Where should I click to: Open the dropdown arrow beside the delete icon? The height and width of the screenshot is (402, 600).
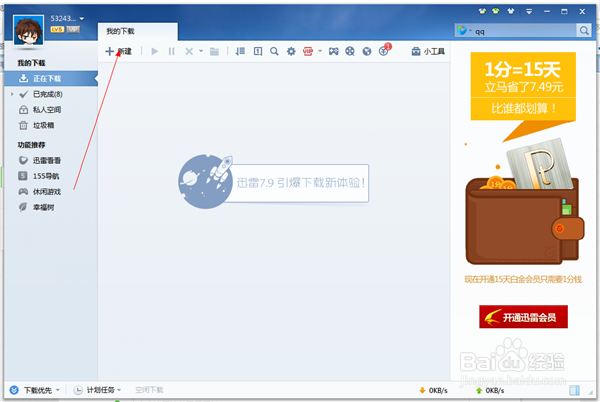(x=201, y=51)
